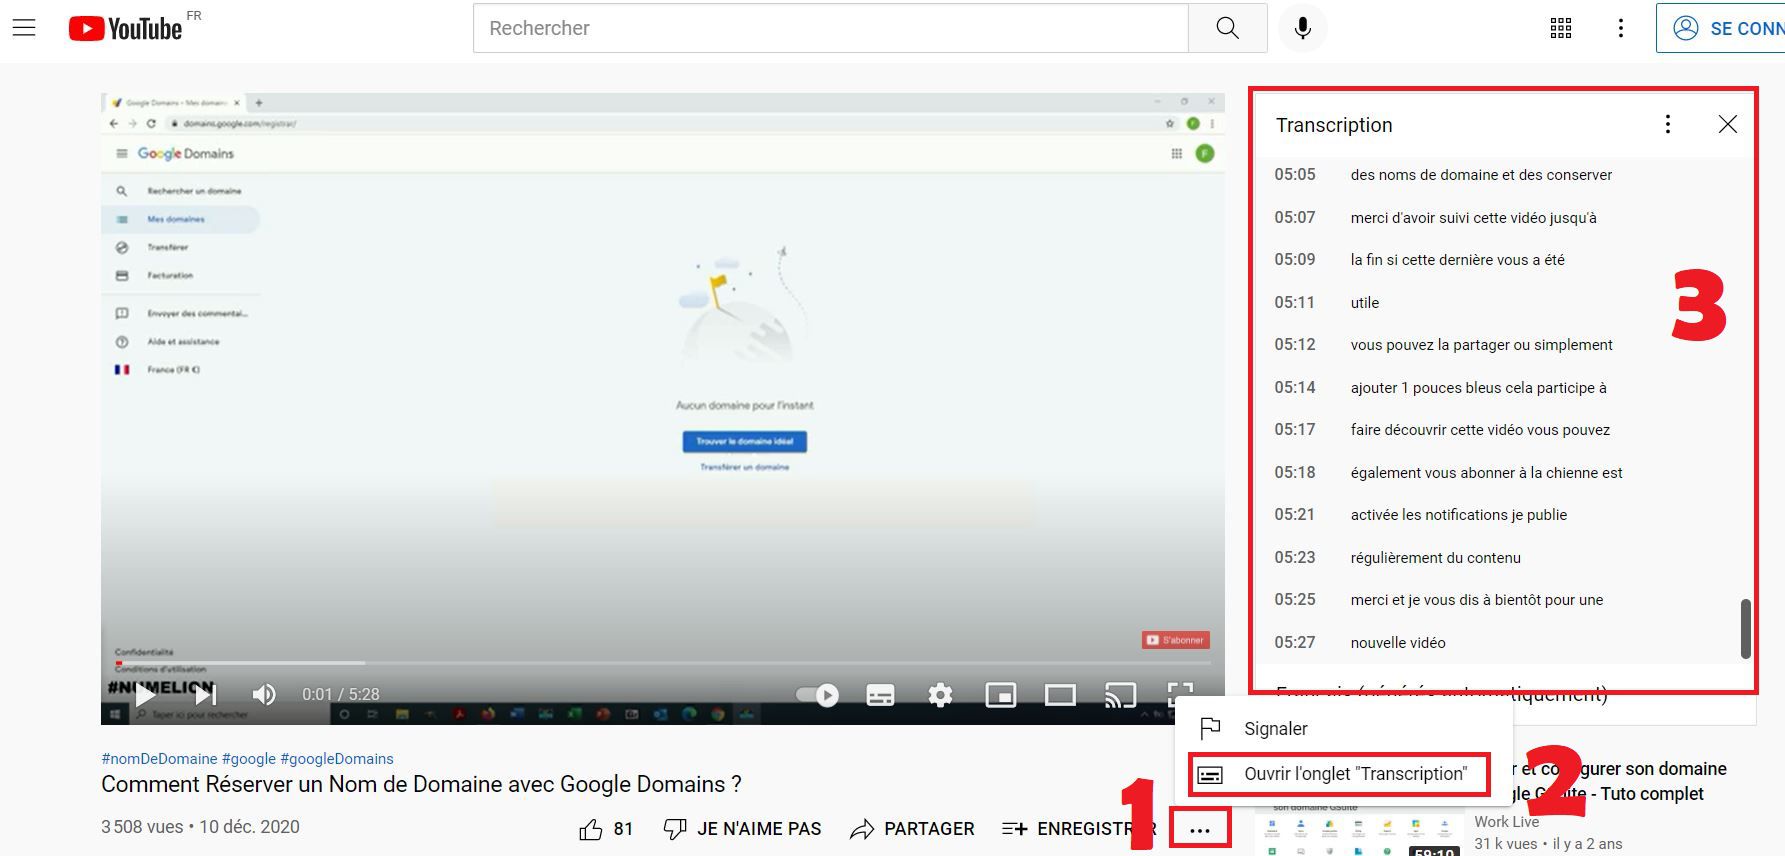Open the #google hashtag link
1785x856 pixels.
(x=249, y=759)
